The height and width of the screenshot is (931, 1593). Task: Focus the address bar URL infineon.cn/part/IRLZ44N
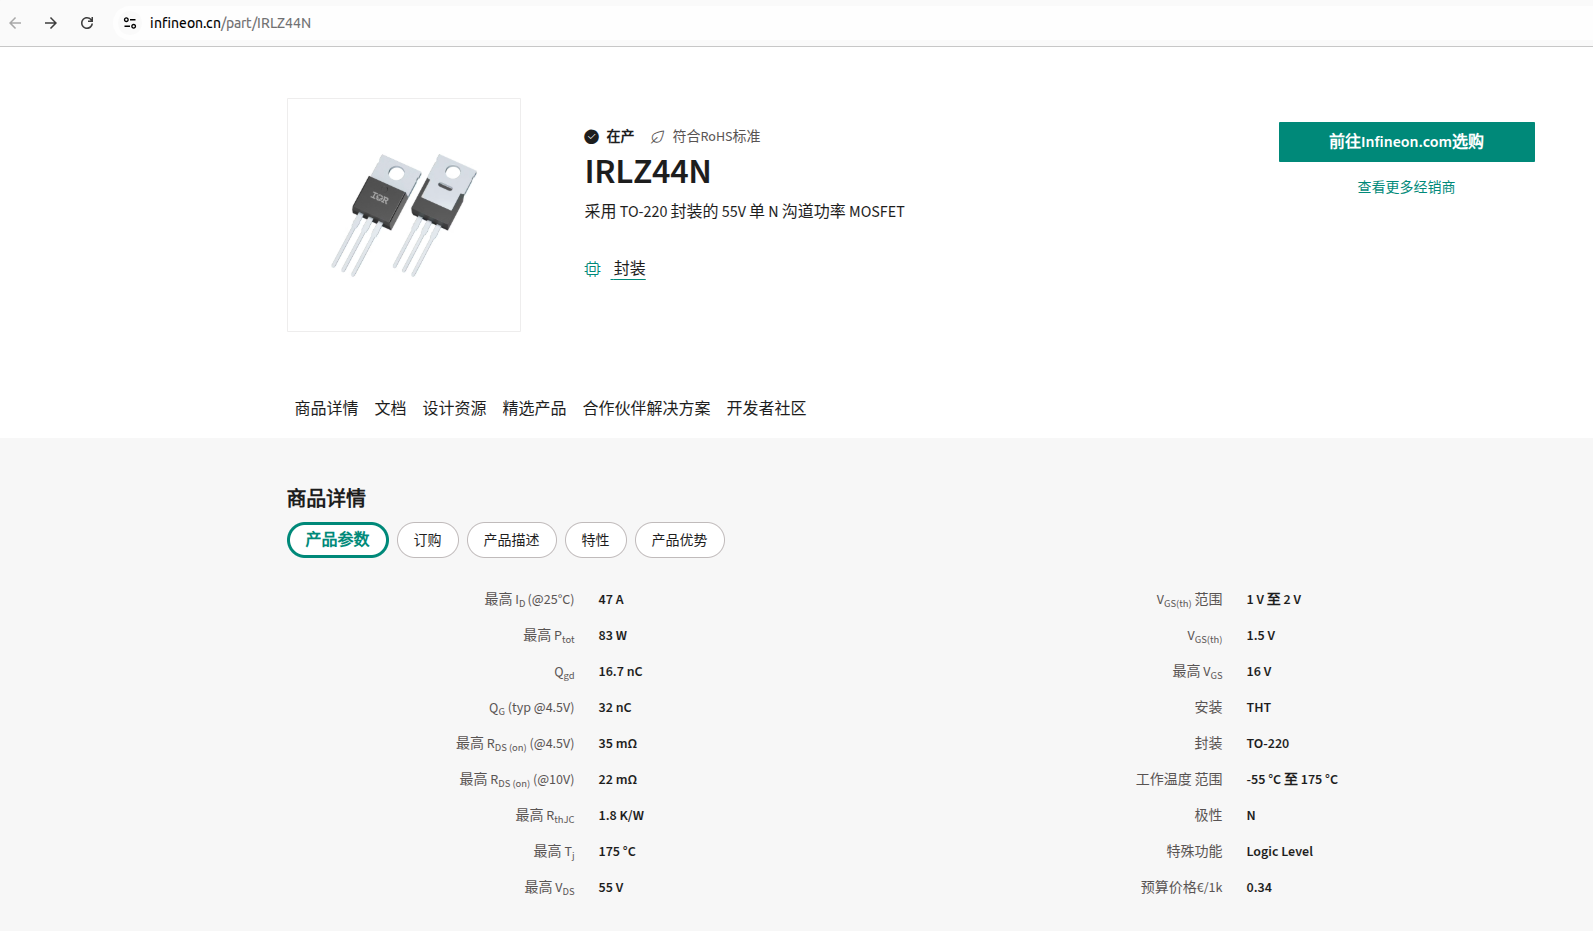230,23
